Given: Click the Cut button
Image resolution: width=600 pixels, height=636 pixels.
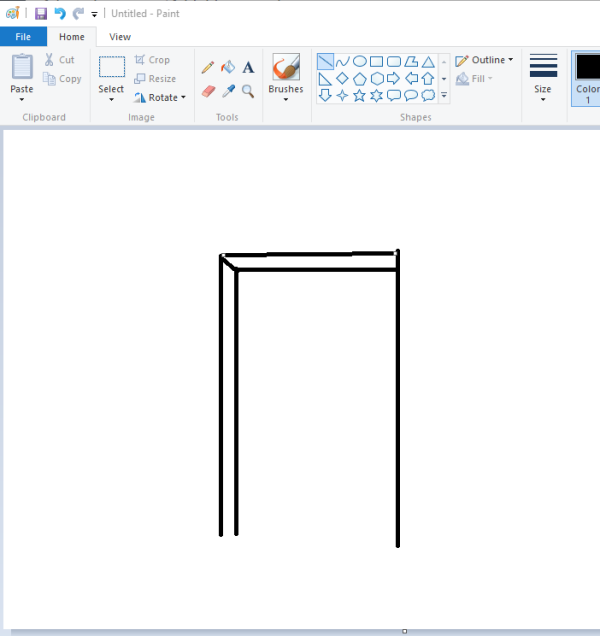Looking at the screenshot, I should coord(60,60).
